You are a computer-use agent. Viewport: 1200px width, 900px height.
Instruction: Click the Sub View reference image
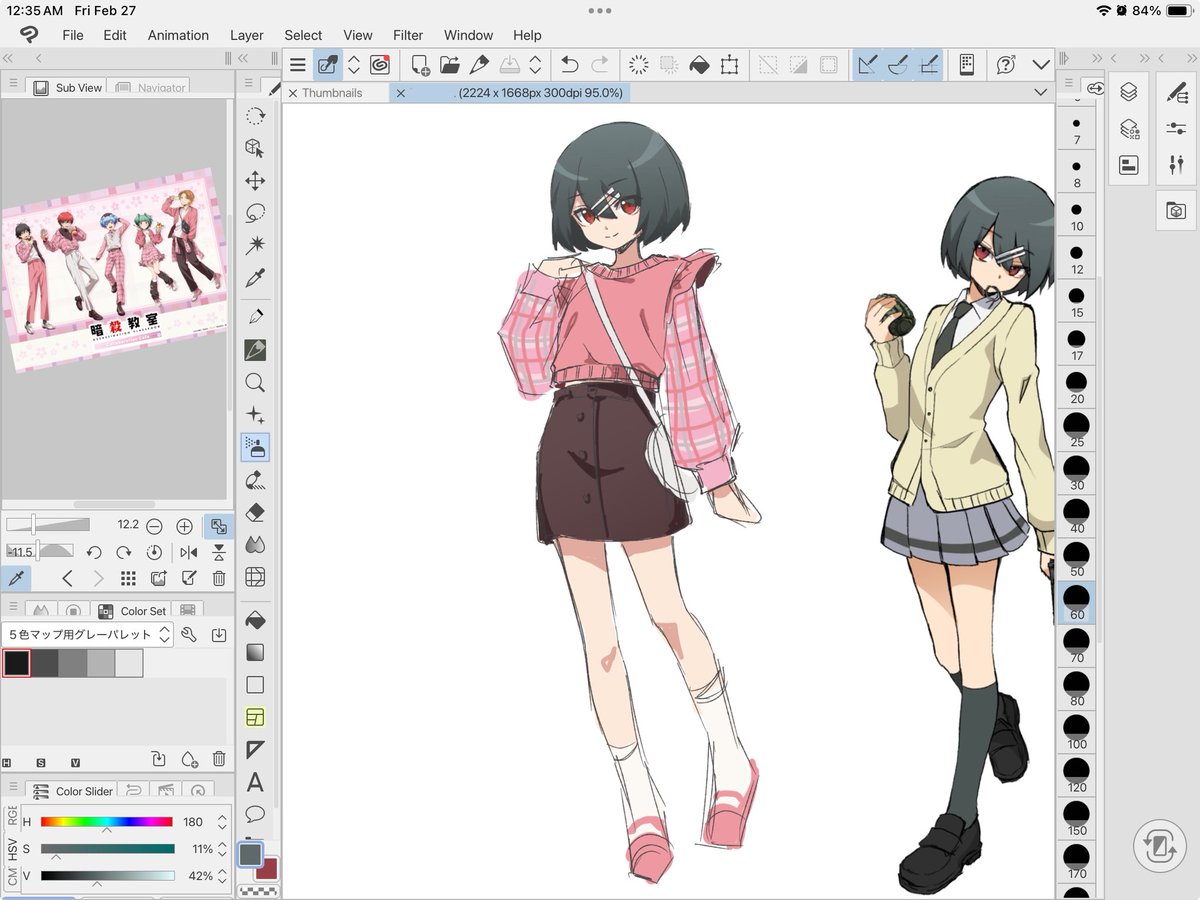click(113, 269)
